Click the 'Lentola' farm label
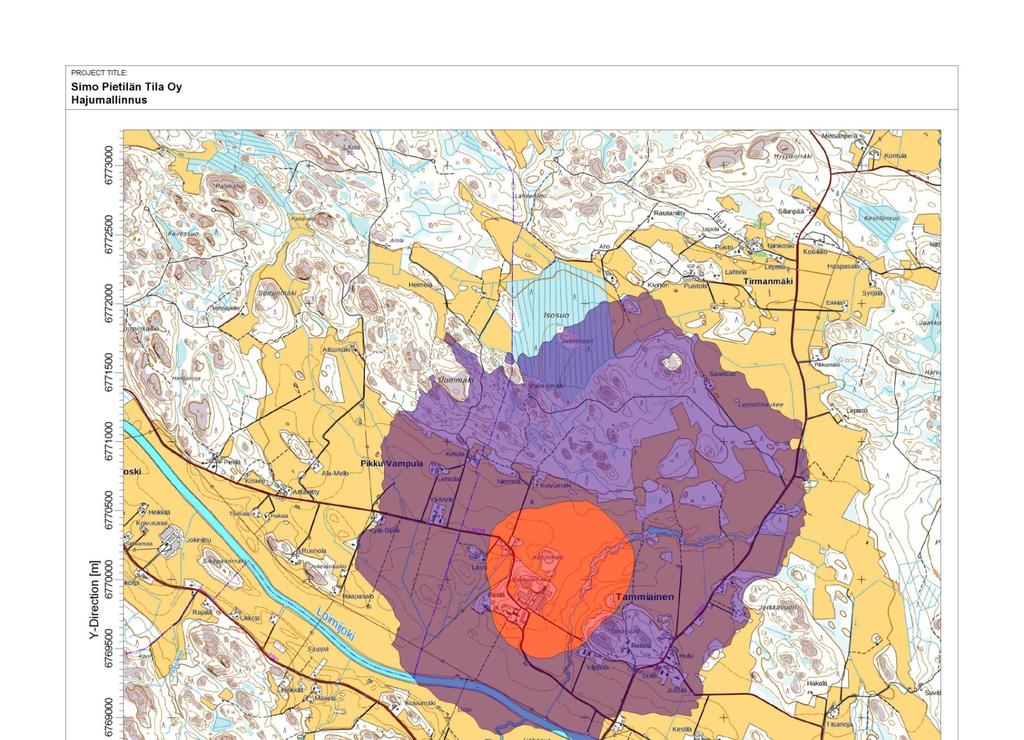 (x=449, y=479)
